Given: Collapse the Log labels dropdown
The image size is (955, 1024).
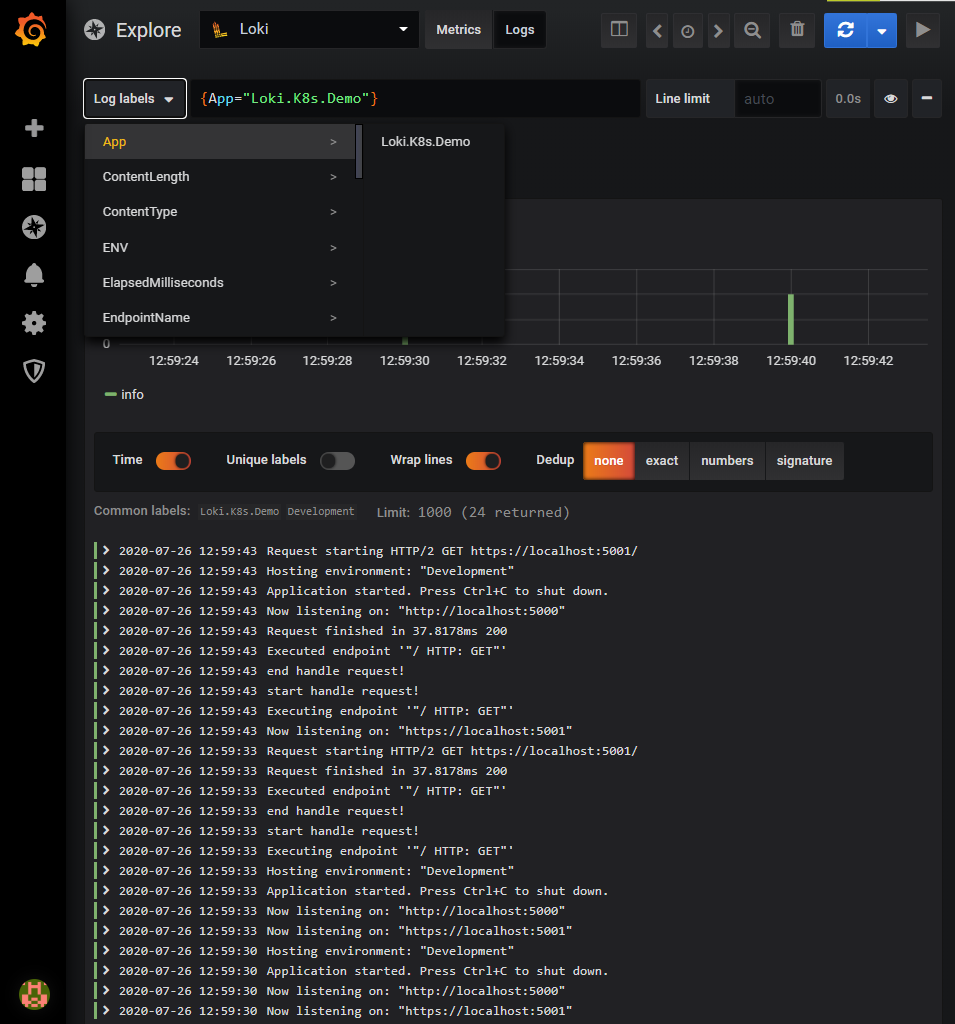Looking at the screenshot, I should pyautogui.click(x=134, y=99).
